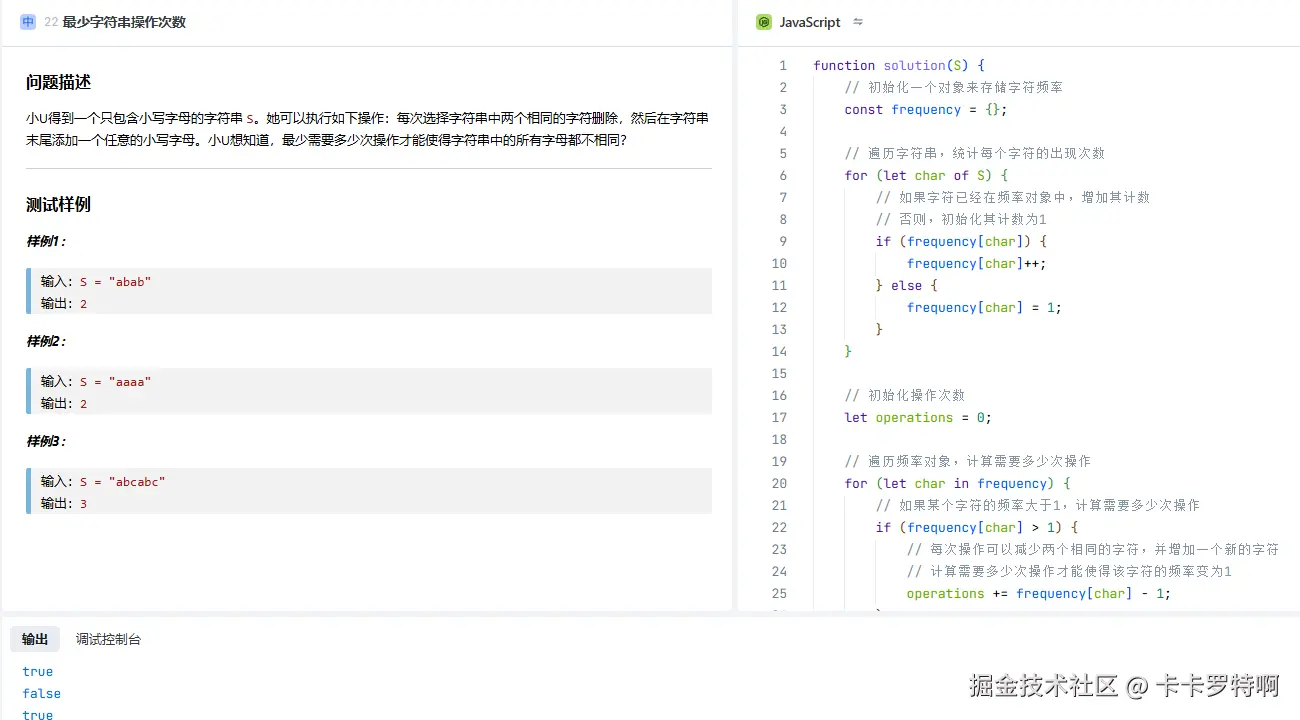Switch to the 调试控制台 tab
The height and width of the screenshot is (720, 1300).
108,639
